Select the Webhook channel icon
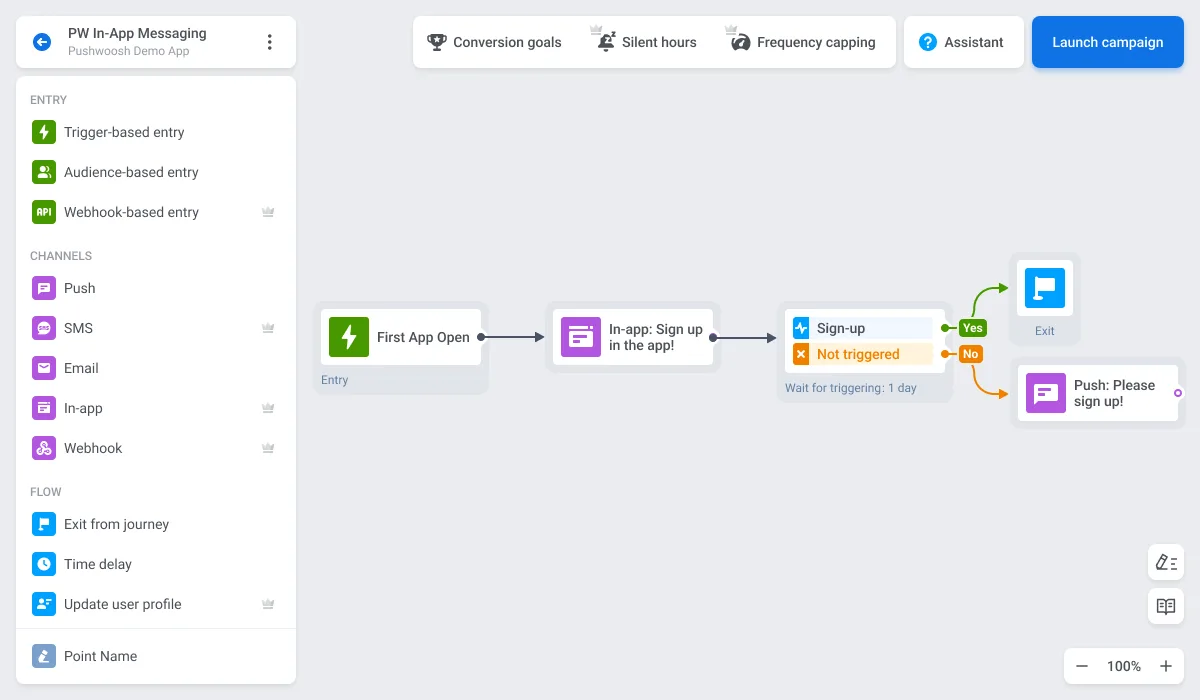 [x=44, y=448]
